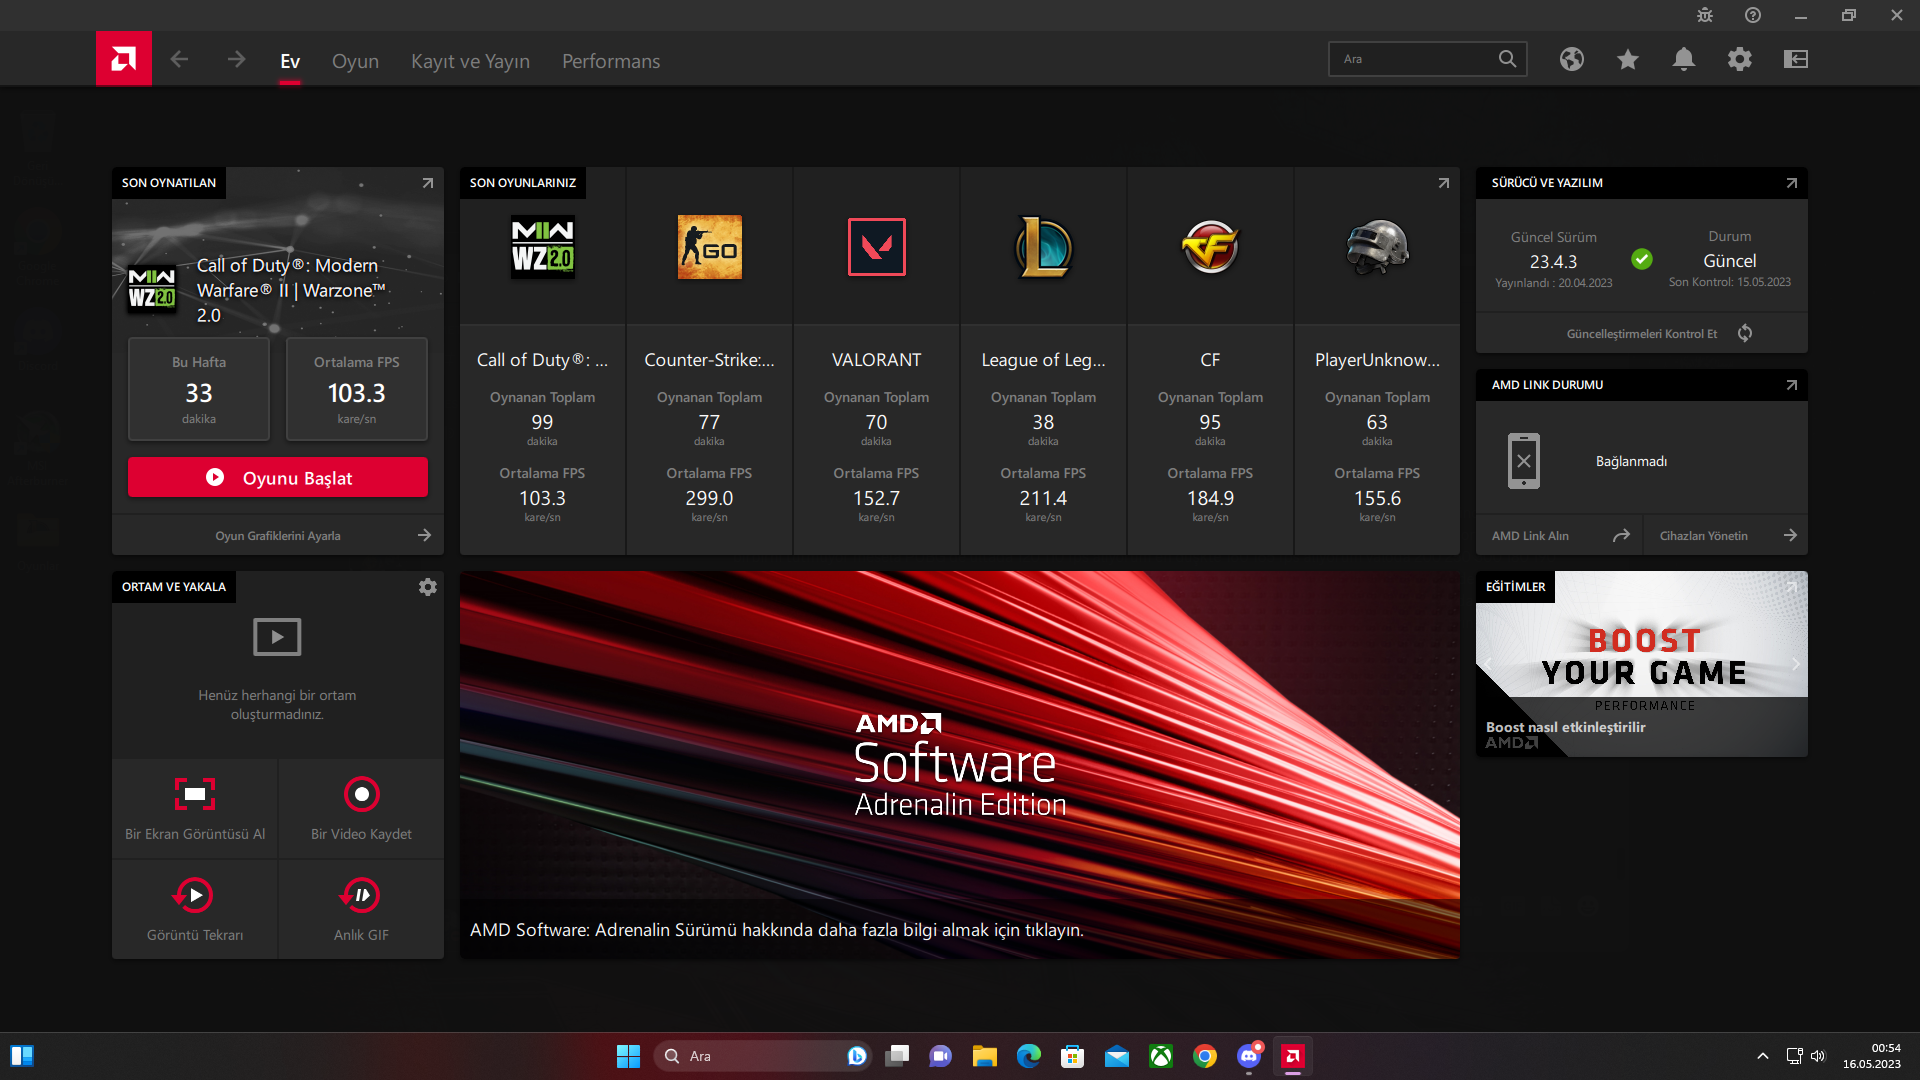The width and height of the screenshot is (1920, 1080).
Task: Open the help question mark icon
Action: (1753, 15)
